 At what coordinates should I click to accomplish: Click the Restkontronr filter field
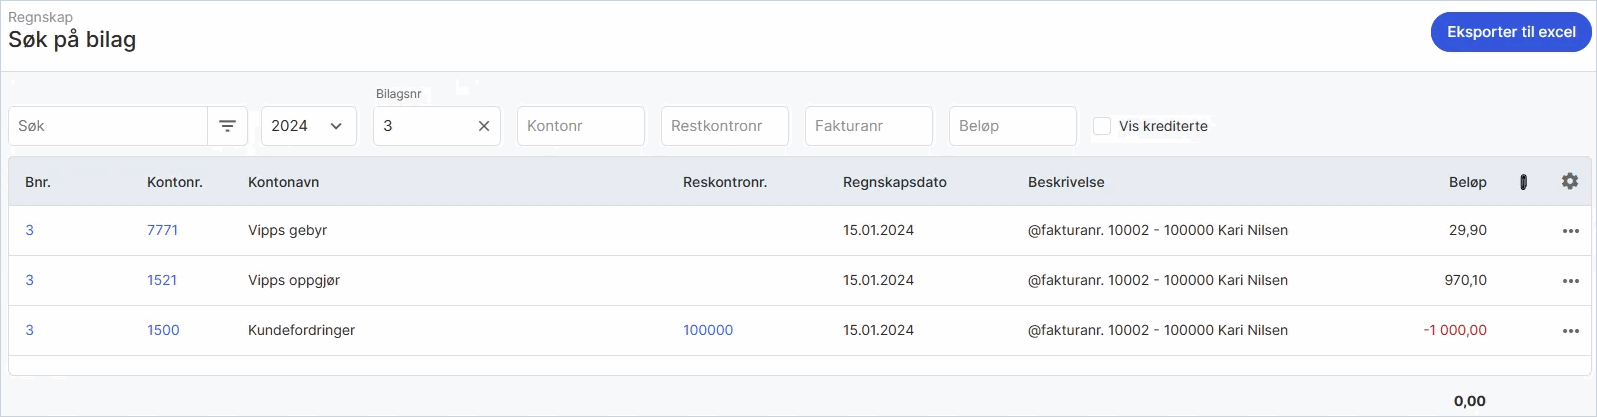725,126
